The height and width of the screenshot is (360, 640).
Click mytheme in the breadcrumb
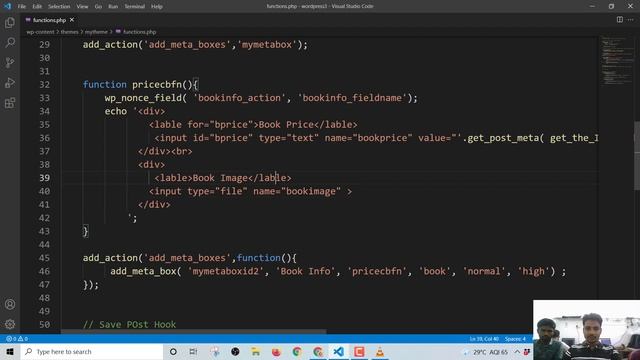pyautogui.click(x=96, y=32)
